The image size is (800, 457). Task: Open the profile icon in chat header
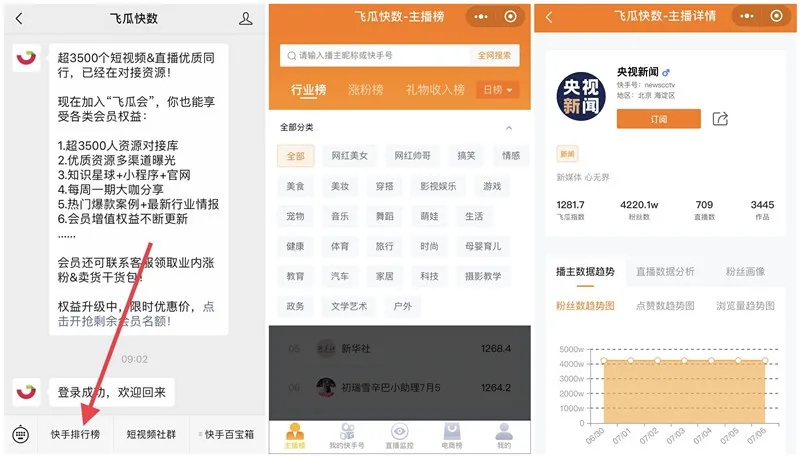point(245,19)
